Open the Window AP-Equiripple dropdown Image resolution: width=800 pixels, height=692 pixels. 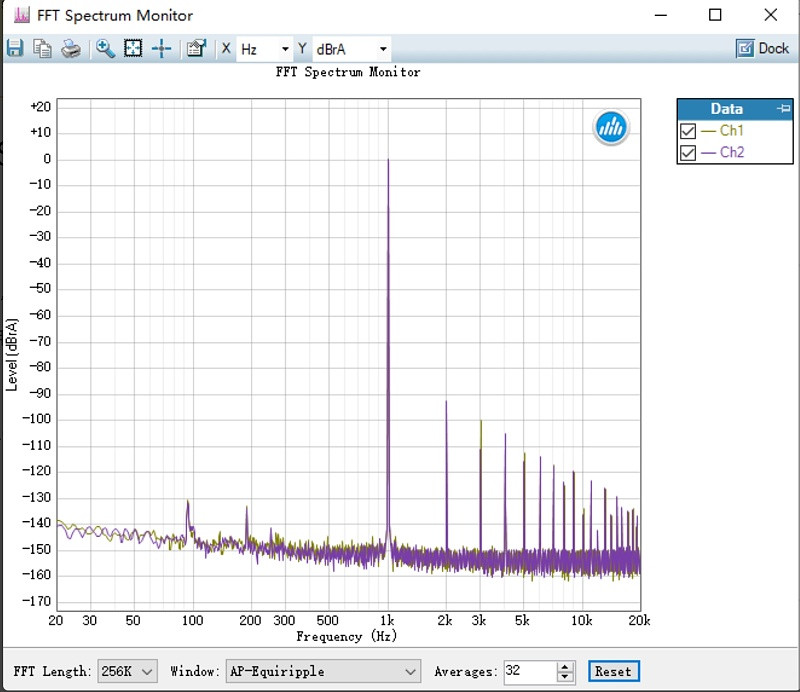(323, 671)
